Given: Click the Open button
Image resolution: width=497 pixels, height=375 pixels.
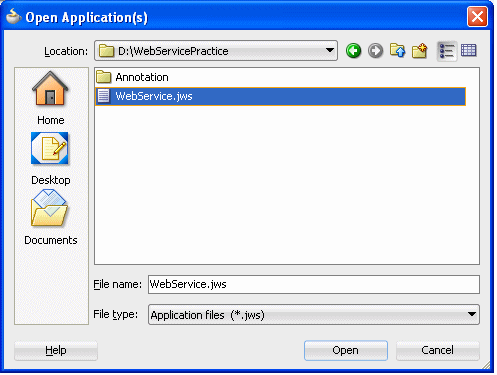Looking at the screenshot, I should click(346, 350).
